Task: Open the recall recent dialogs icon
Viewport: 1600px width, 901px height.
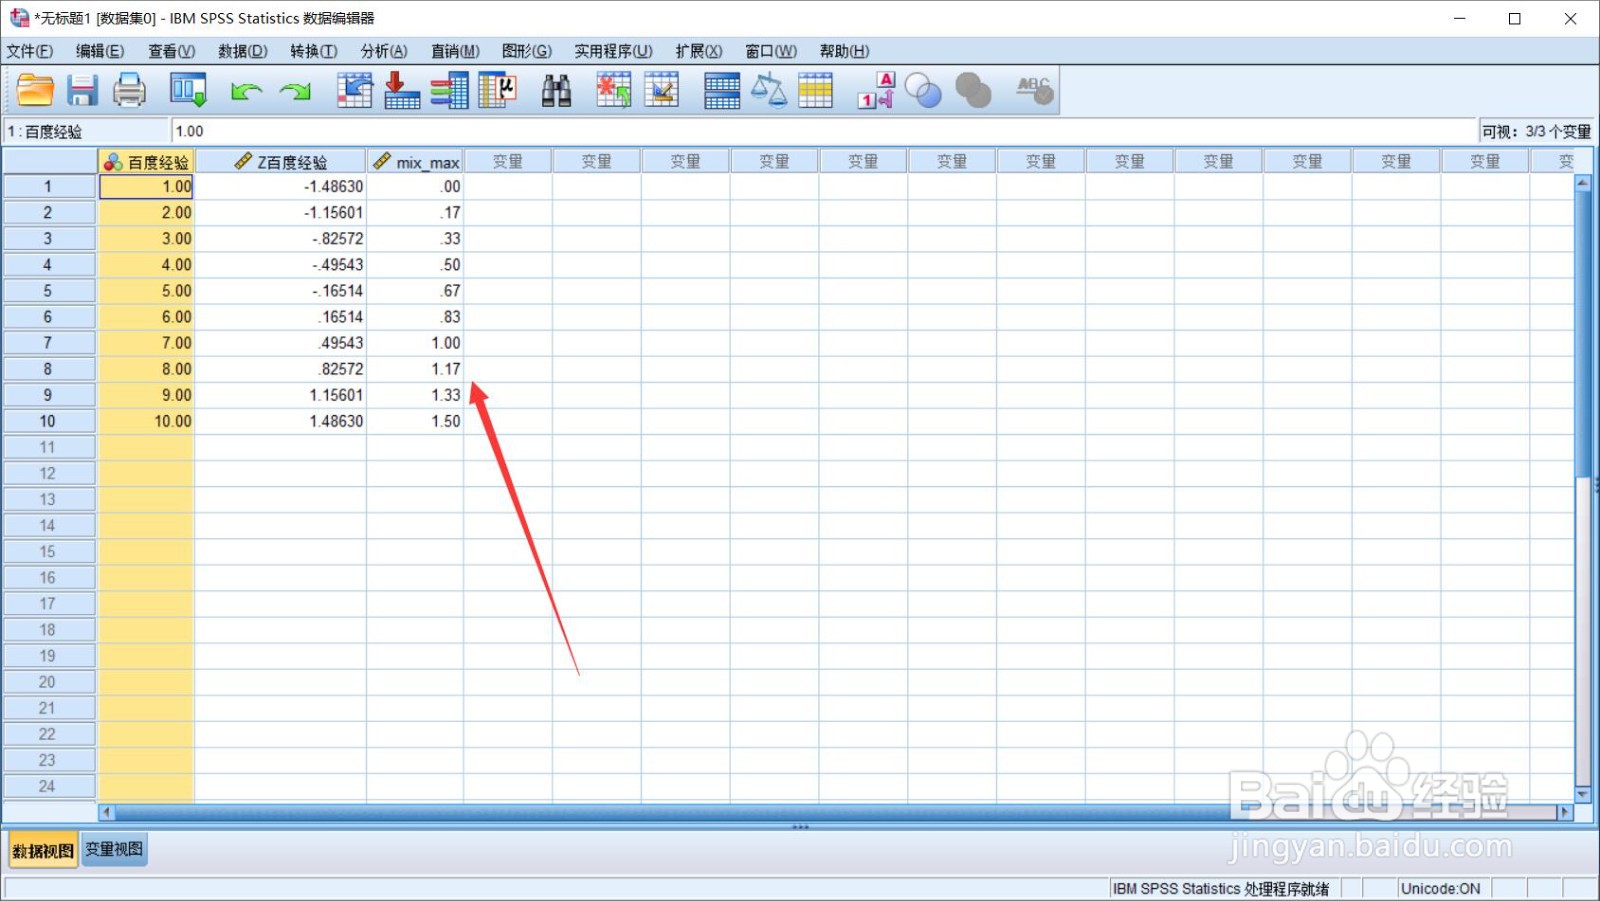Action: click(188, 91)
